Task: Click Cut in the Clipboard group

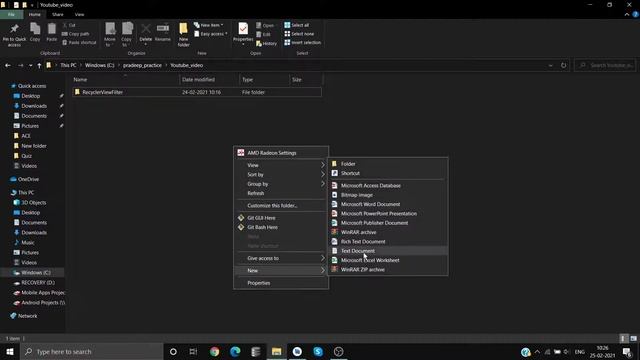Action: pos(69,25)
